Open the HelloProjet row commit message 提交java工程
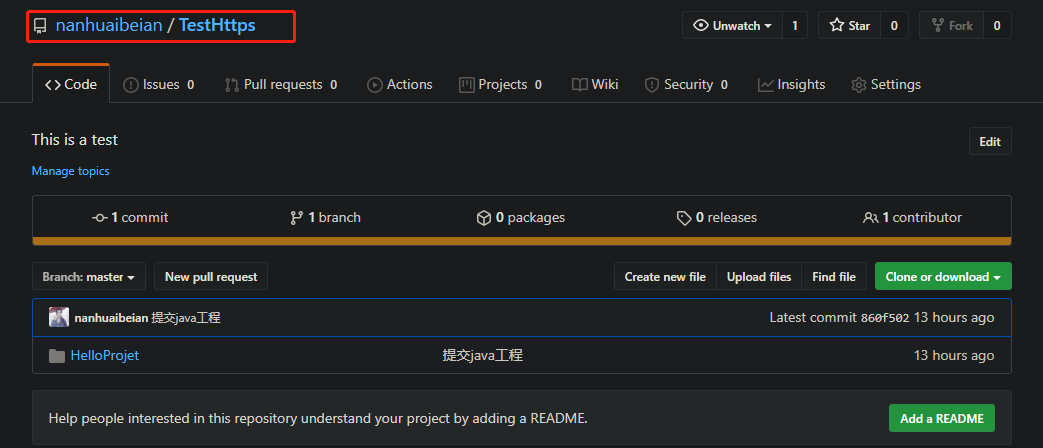 pos(482,356)
